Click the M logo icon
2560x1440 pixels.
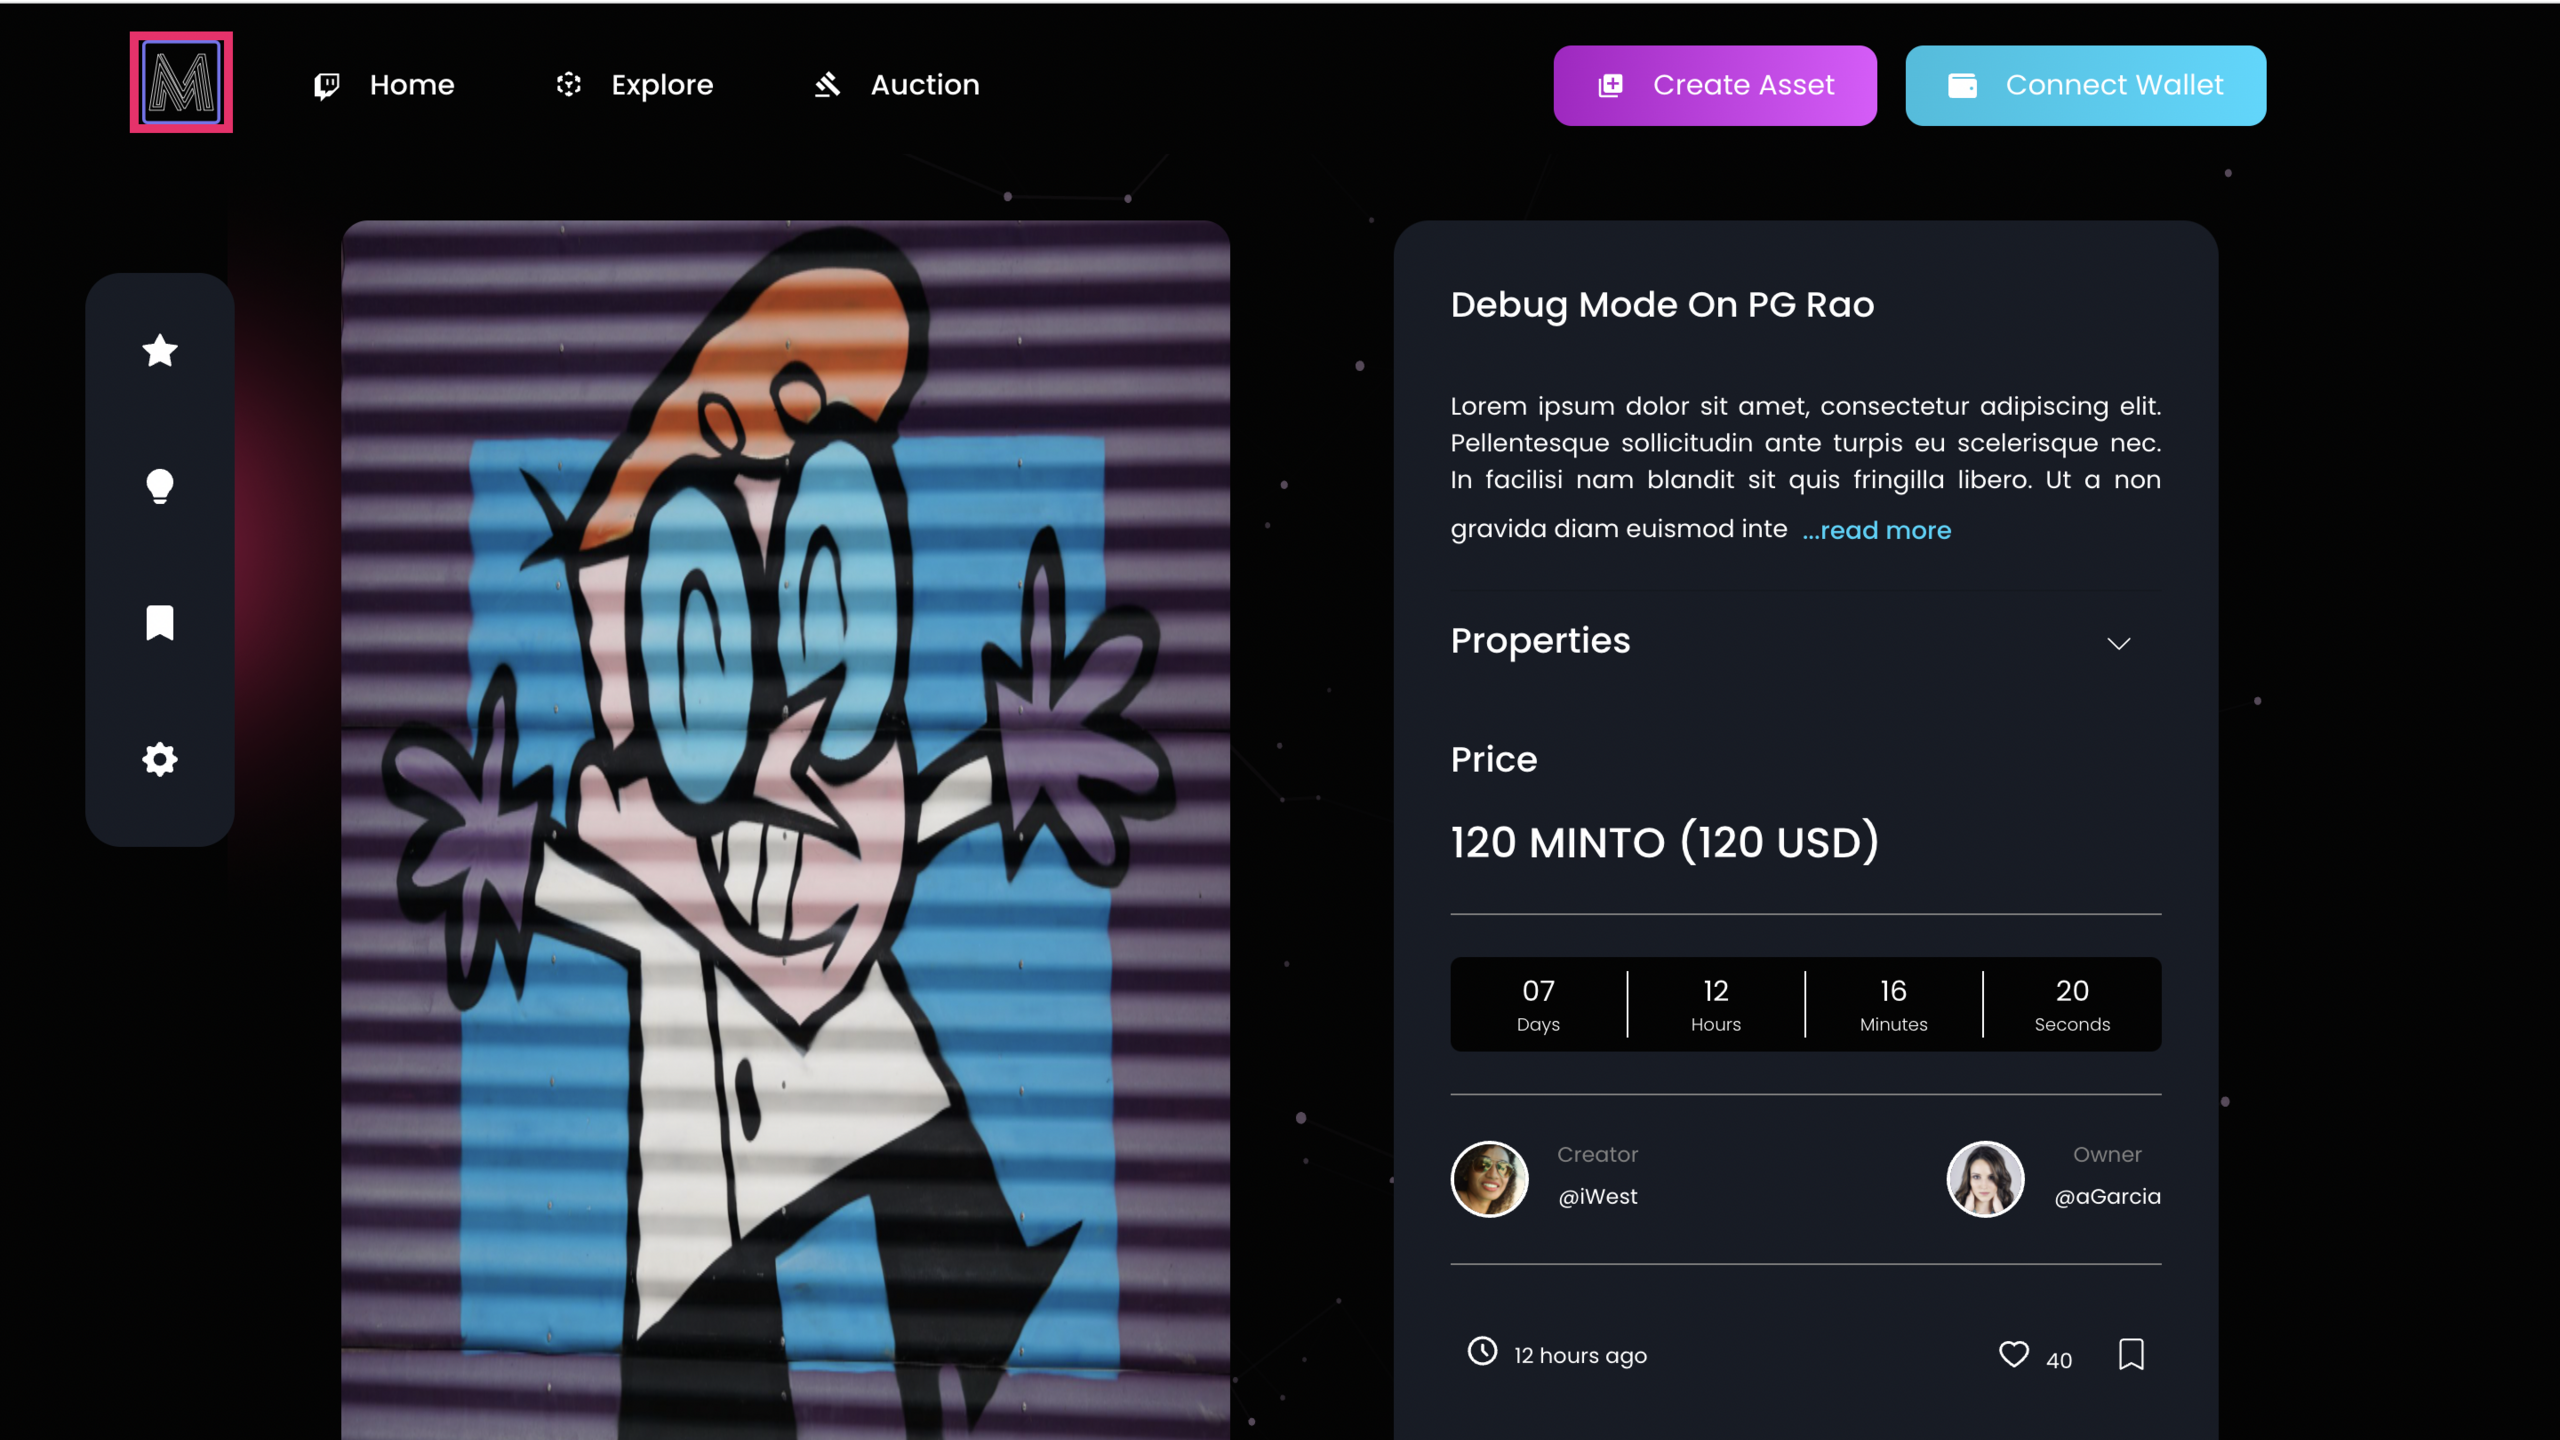(181, 82)
